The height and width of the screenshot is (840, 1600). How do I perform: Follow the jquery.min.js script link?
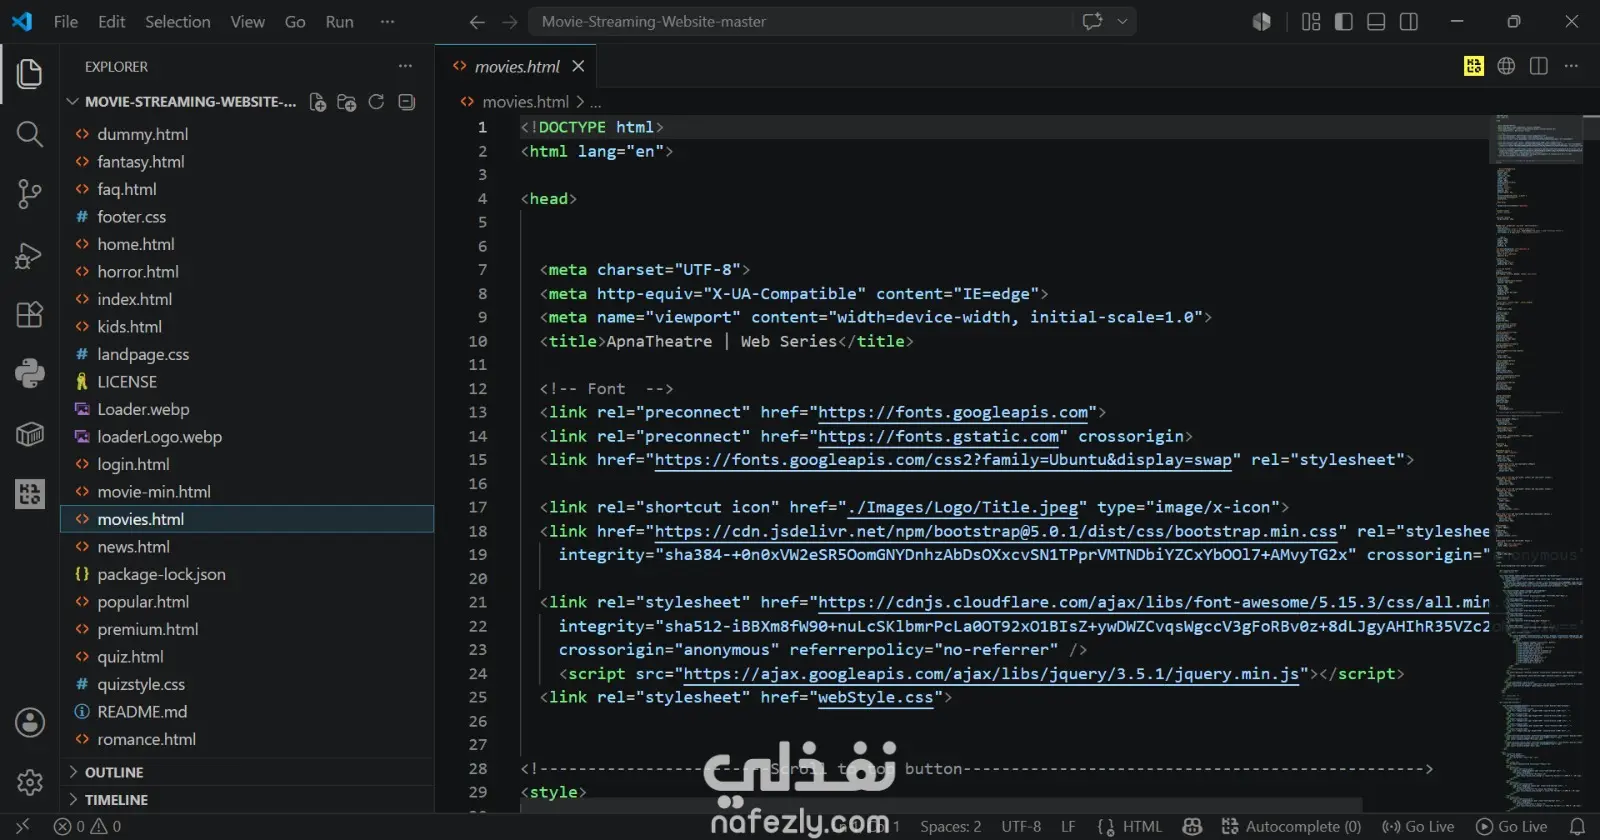pos(991,674)
